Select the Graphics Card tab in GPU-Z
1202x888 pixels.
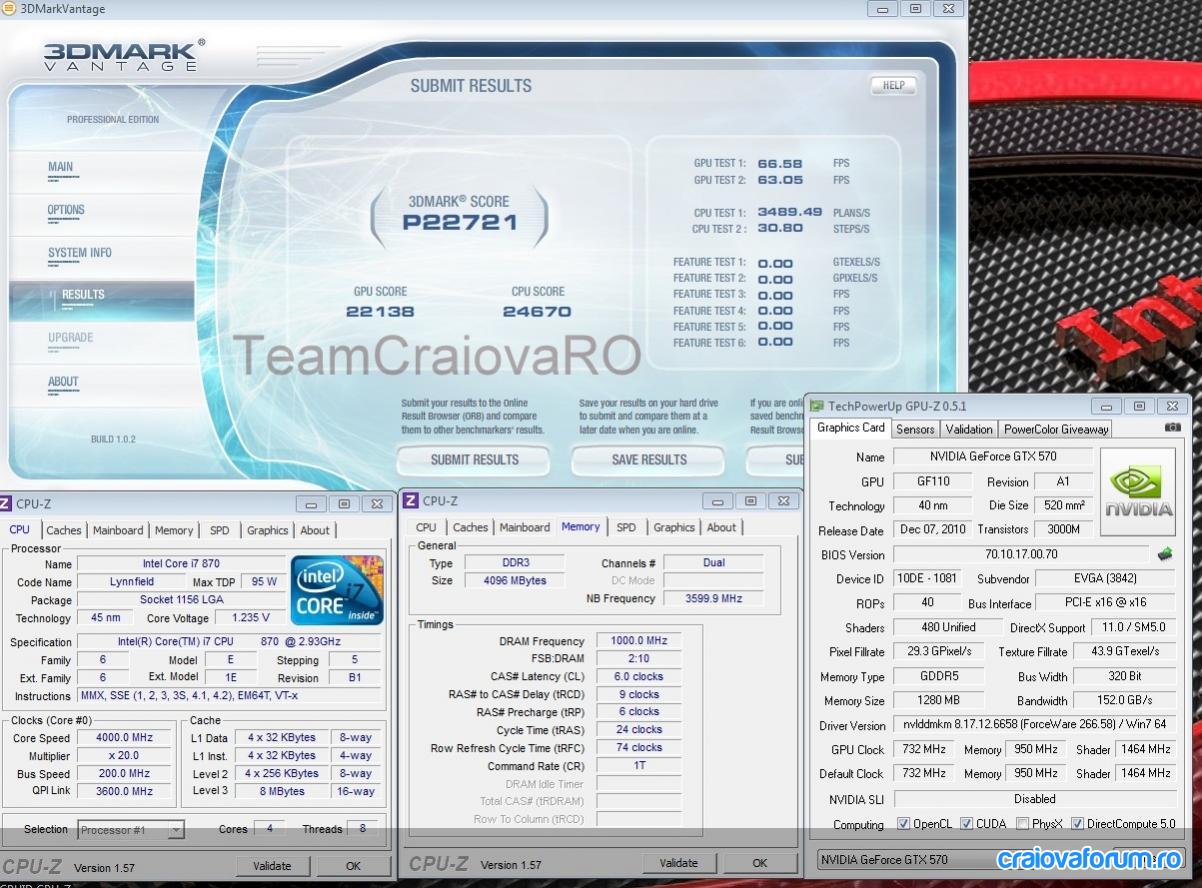[851, 428]
